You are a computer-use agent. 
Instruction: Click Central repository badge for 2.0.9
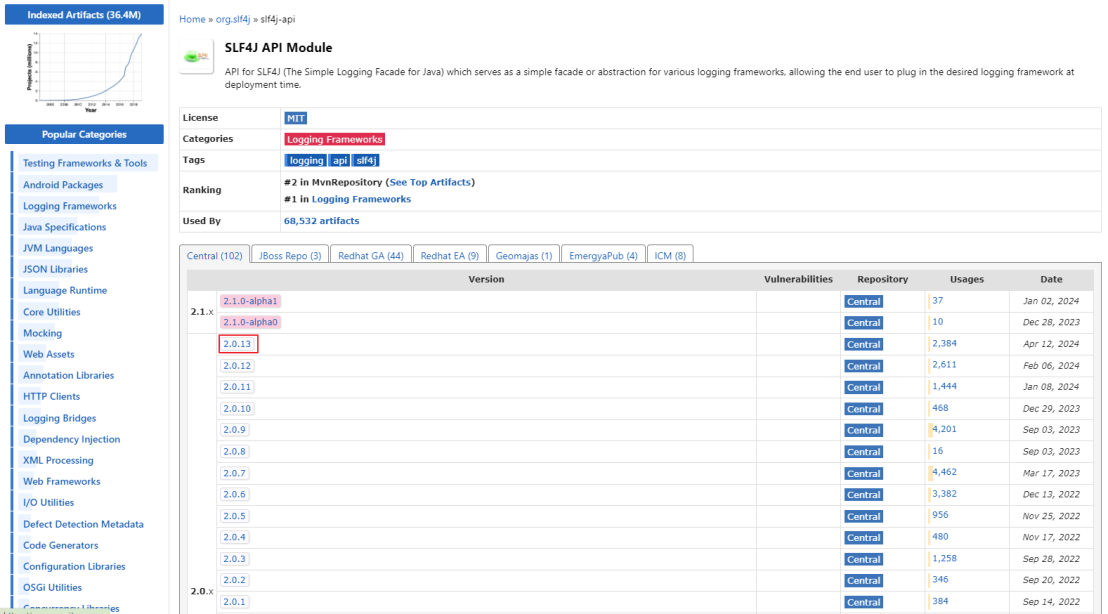coord(864,430)
